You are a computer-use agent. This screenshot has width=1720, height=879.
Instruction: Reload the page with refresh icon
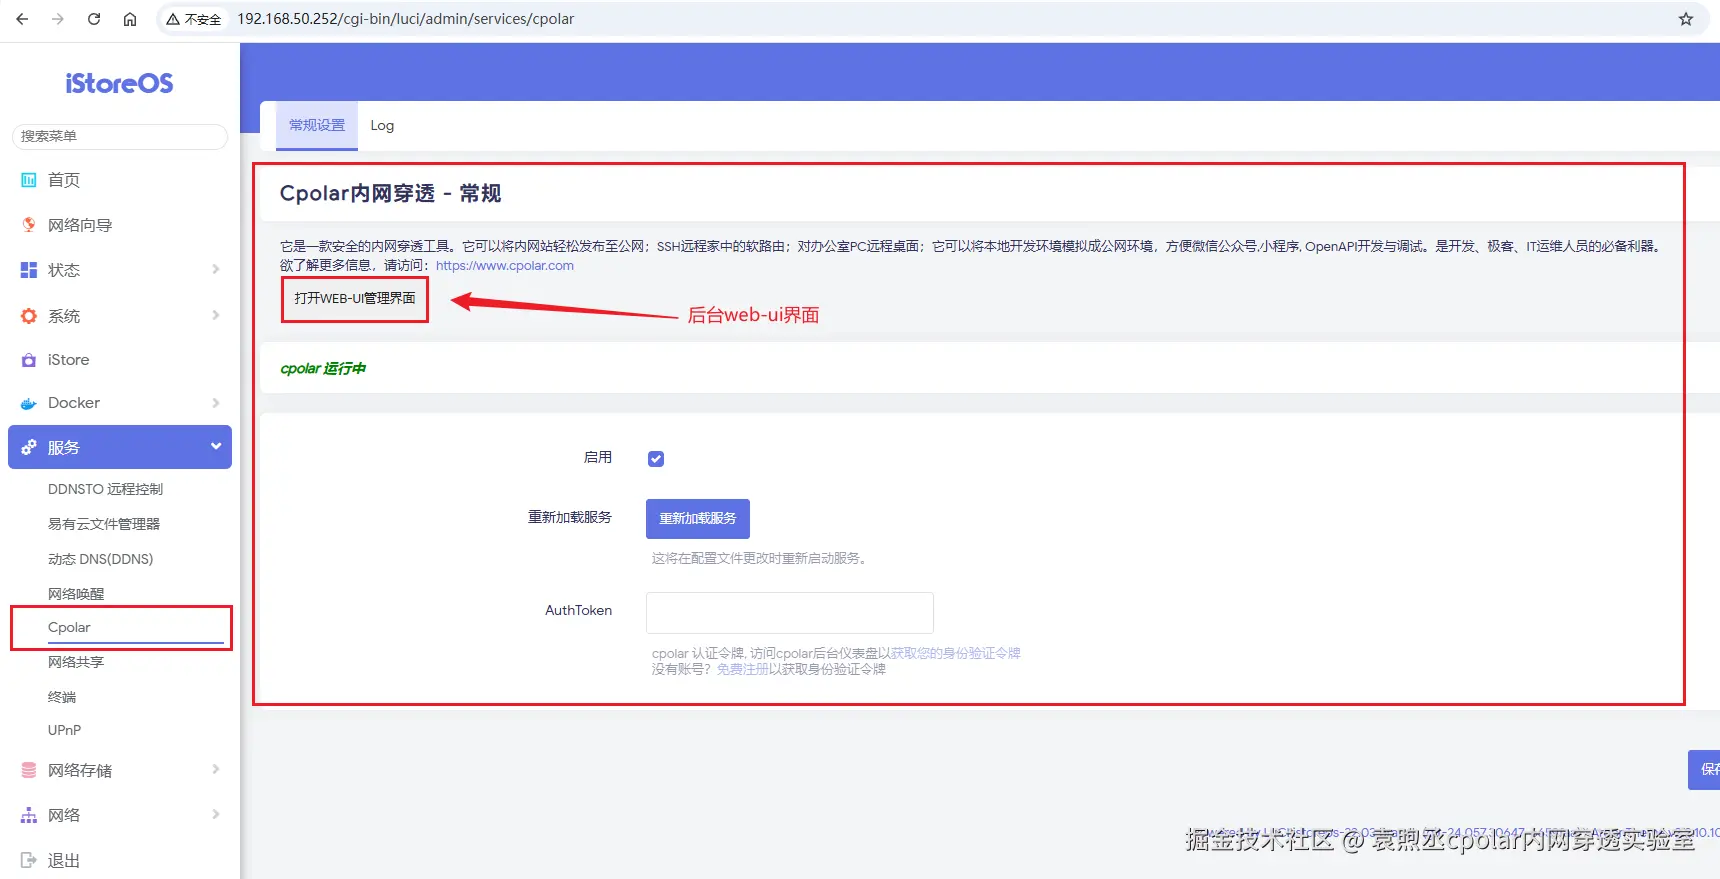[94, 19]
